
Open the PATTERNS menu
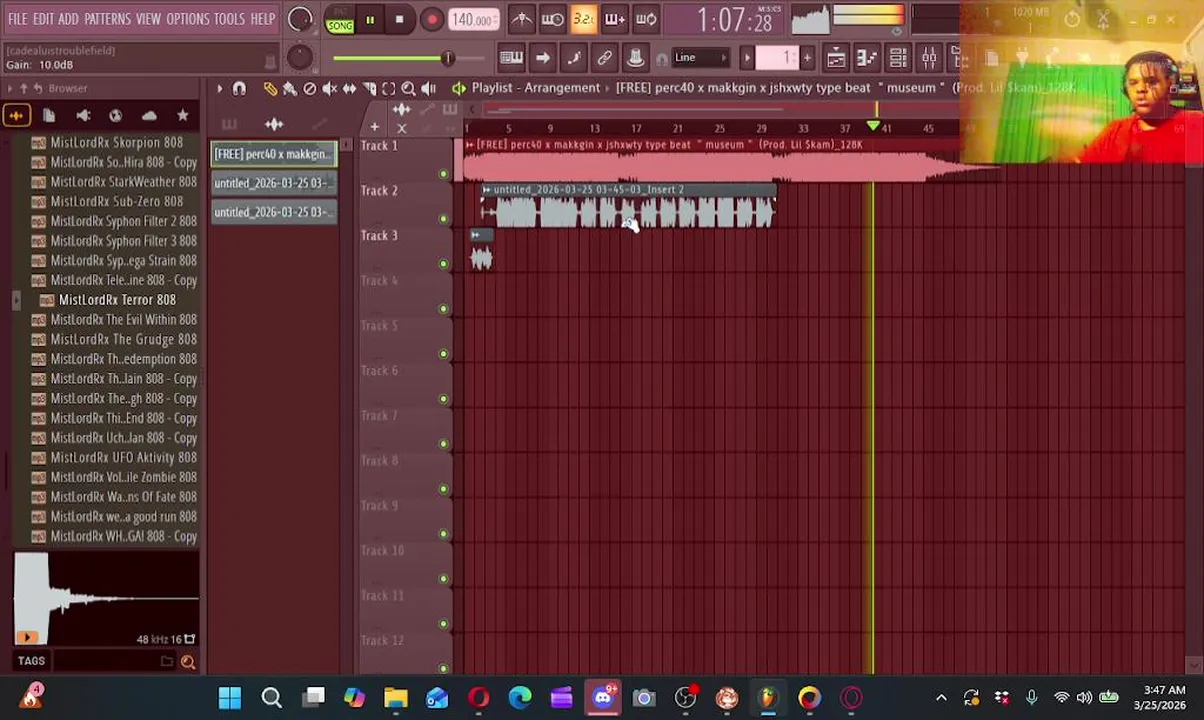point(107,19)
